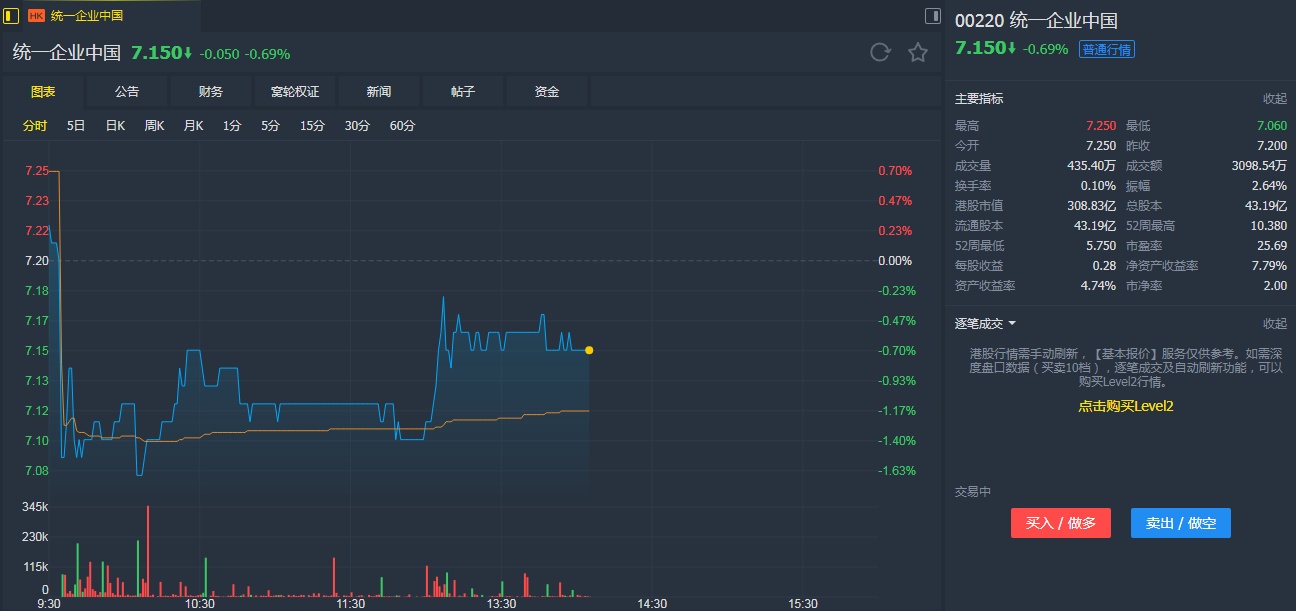Click the yellow latest-price dot on chart
Image resolution: width=1296 pixels, height=611 pixels.
point(589,350)
